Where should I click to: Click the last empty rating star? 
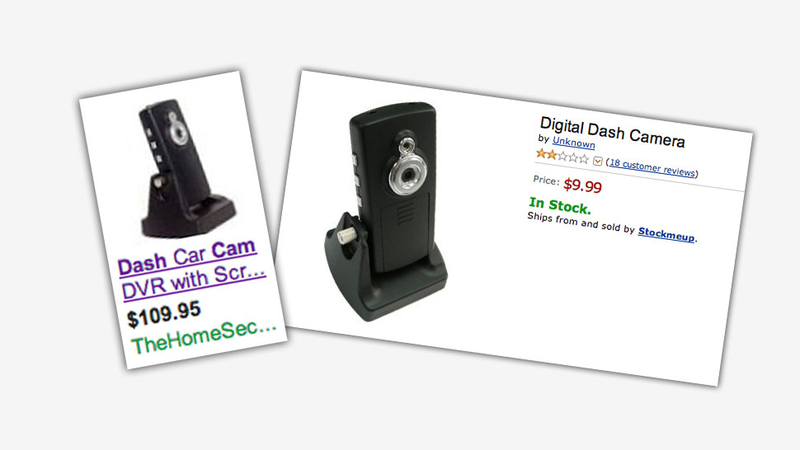tap(583, 159)
